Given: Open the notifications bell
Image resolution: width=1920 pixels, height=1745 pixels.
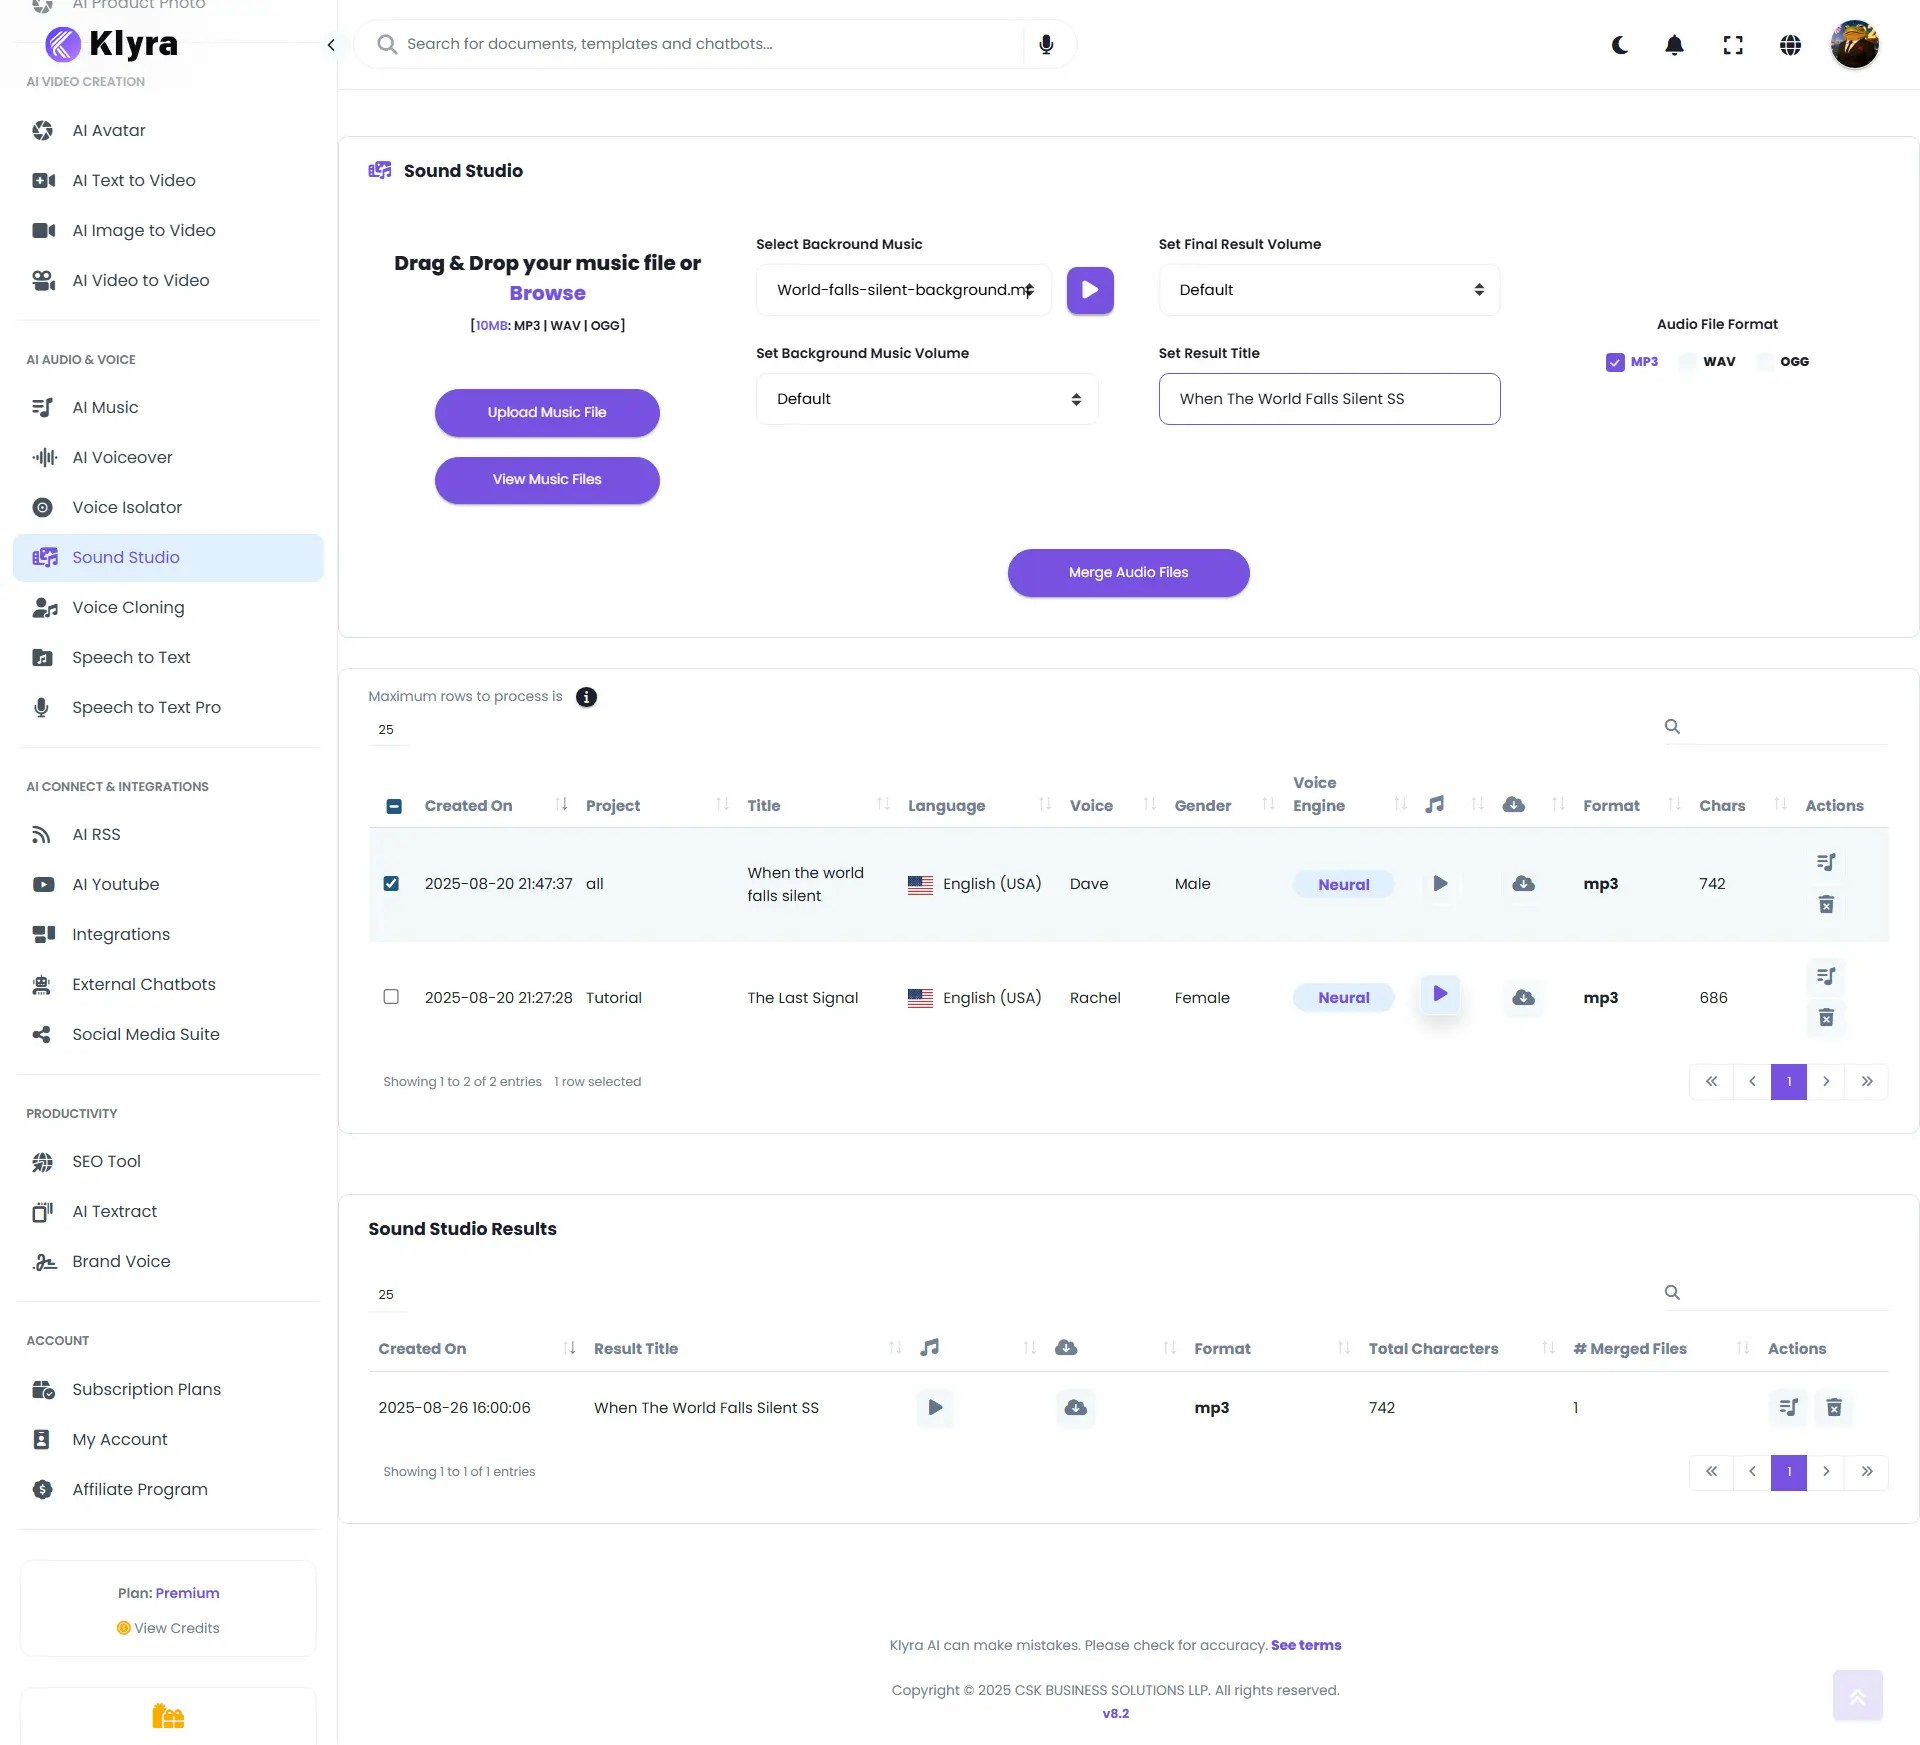Looking at the screenshot, I should pyautogui.click(x=1674, y=45).
